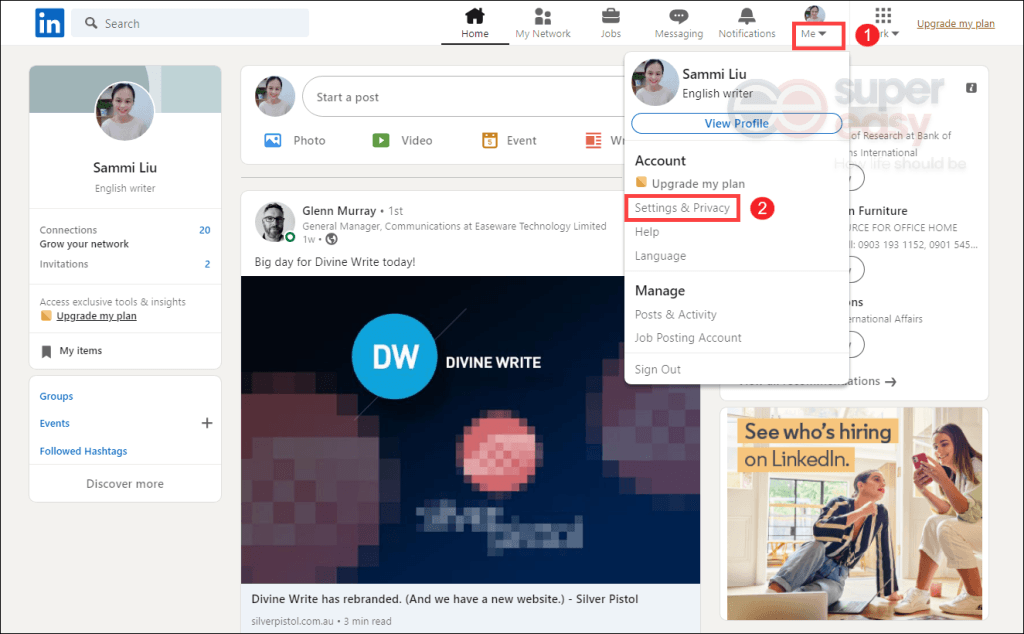1024x634 pixels.
Task: Open the Messaging icon
Action: tap(679, 16)
